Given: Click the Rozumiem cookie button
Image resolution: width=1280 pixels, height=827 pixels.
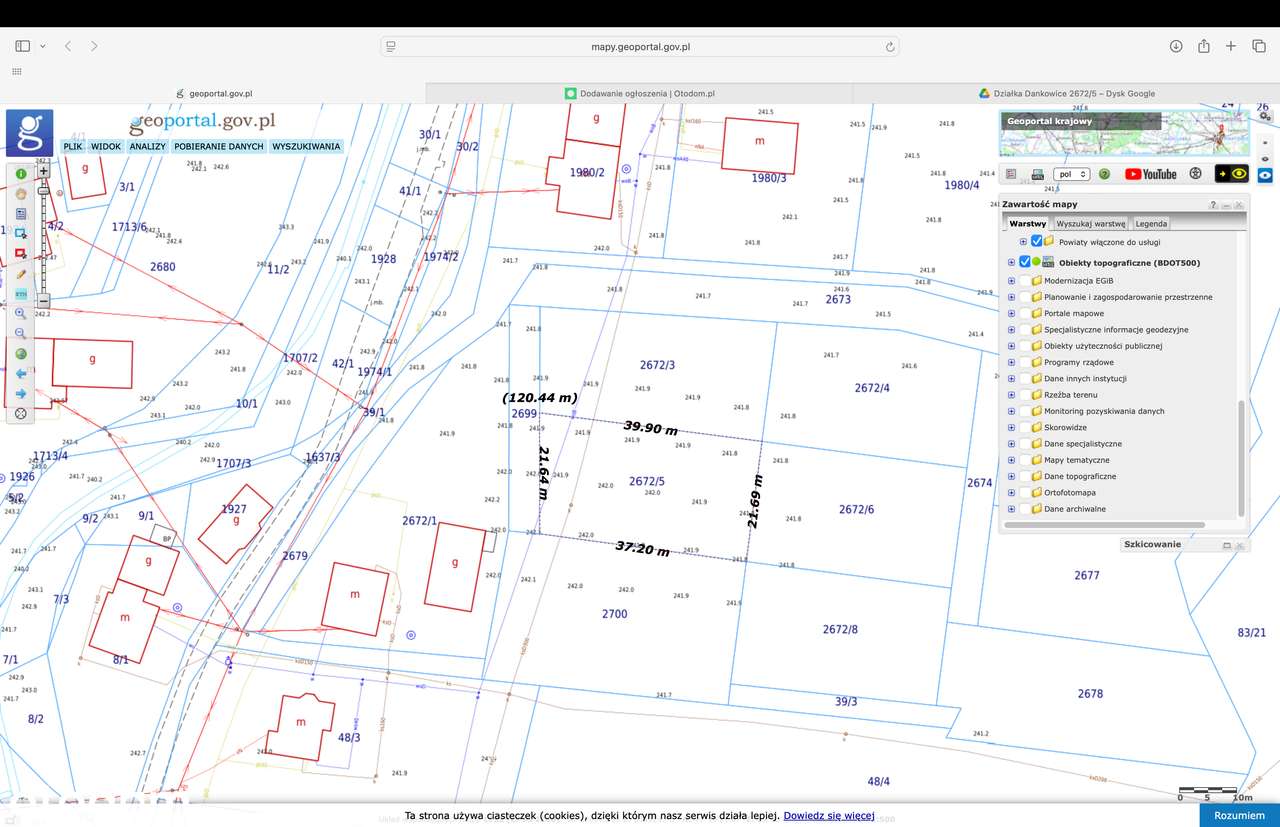Looking at the screenshot, I should [1239, 816].
